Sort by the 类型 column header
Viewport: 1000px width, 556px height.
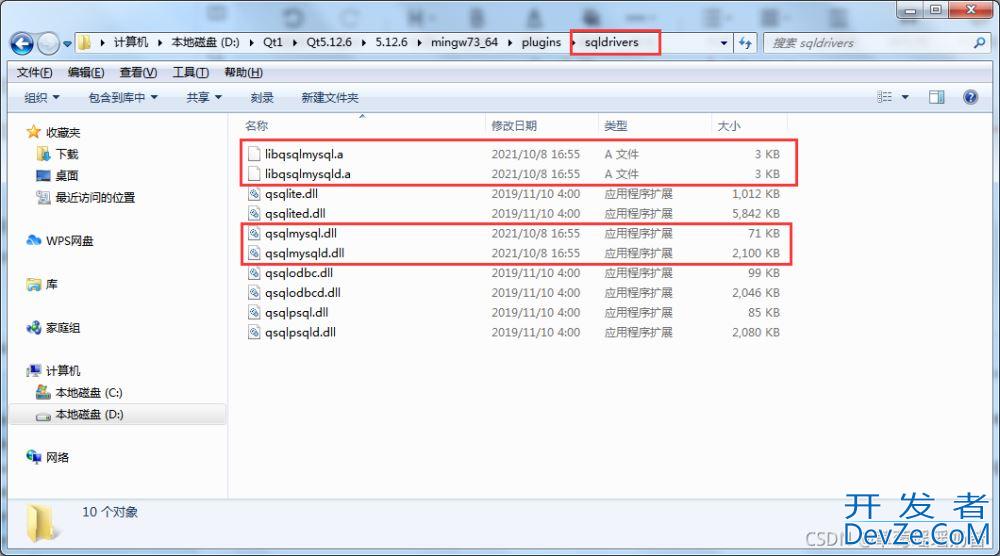(615, 126)
